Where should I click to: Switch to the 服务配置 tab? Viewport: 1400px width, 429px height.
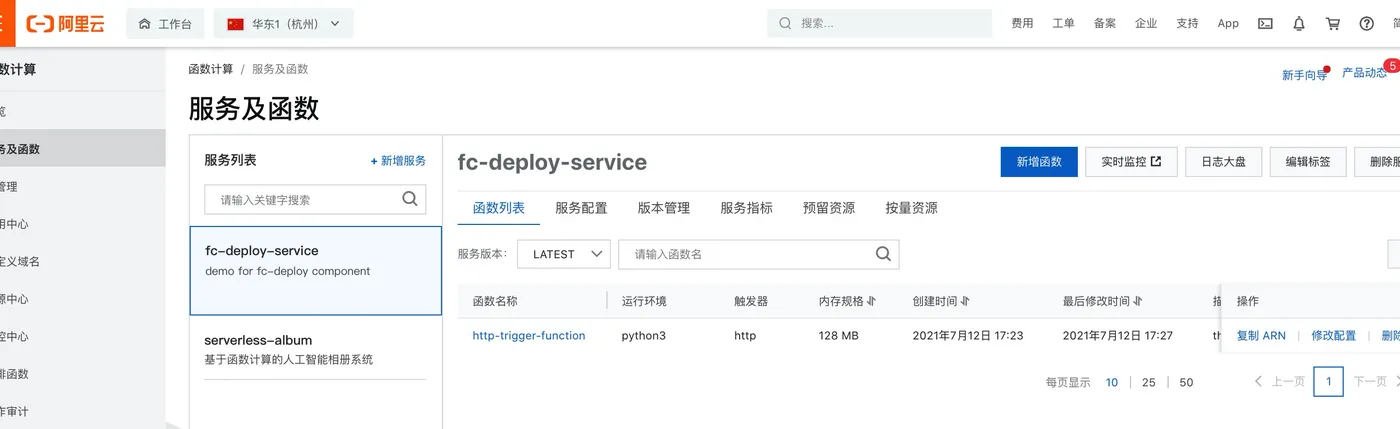tap(581, 208)
